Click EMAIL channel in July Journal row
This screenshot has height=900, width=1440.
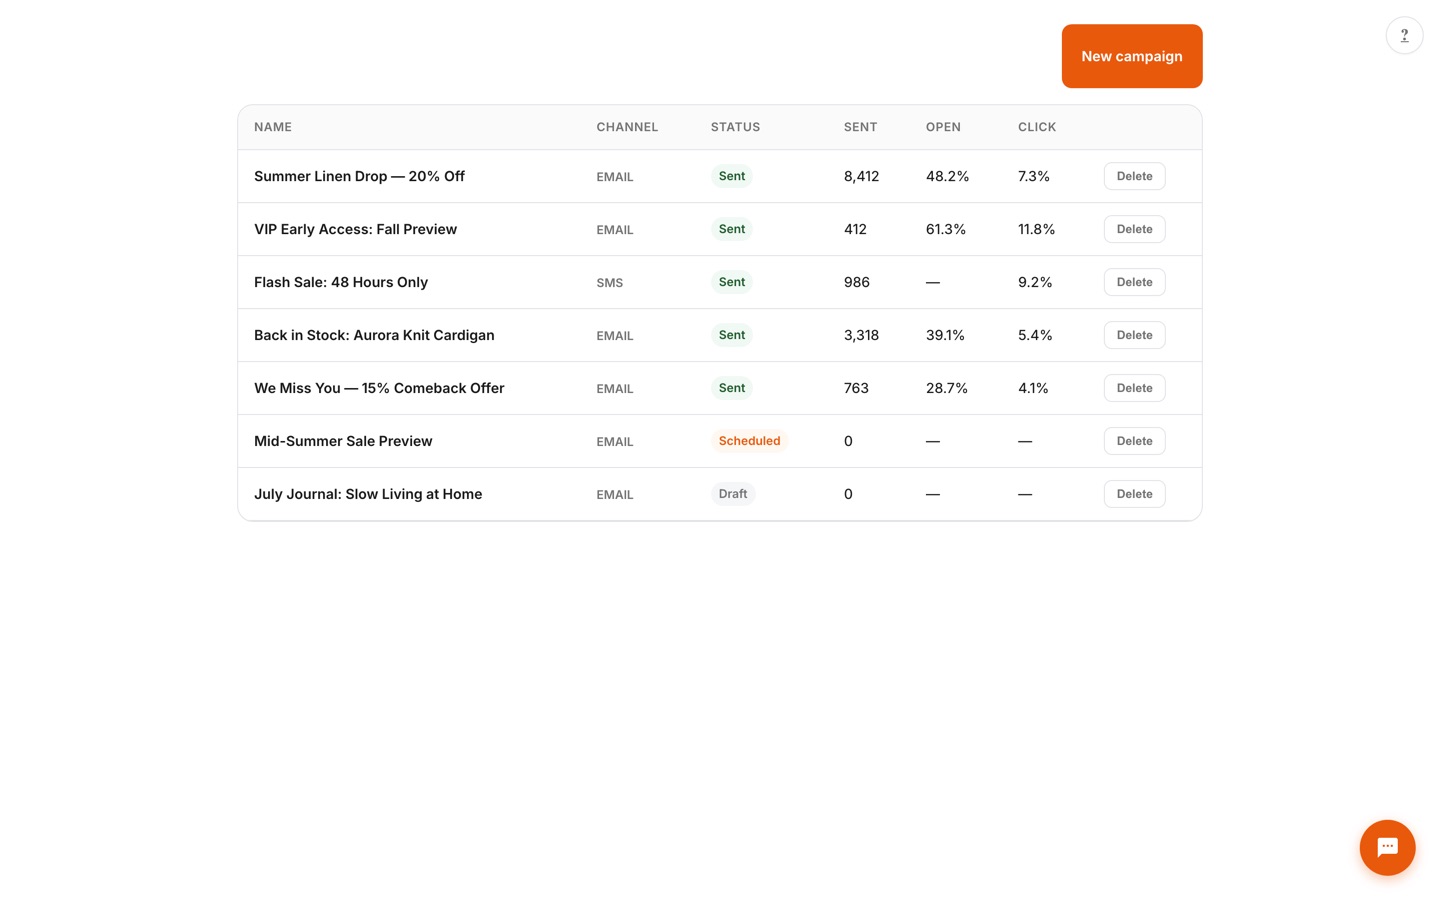(x=615, y=495)
